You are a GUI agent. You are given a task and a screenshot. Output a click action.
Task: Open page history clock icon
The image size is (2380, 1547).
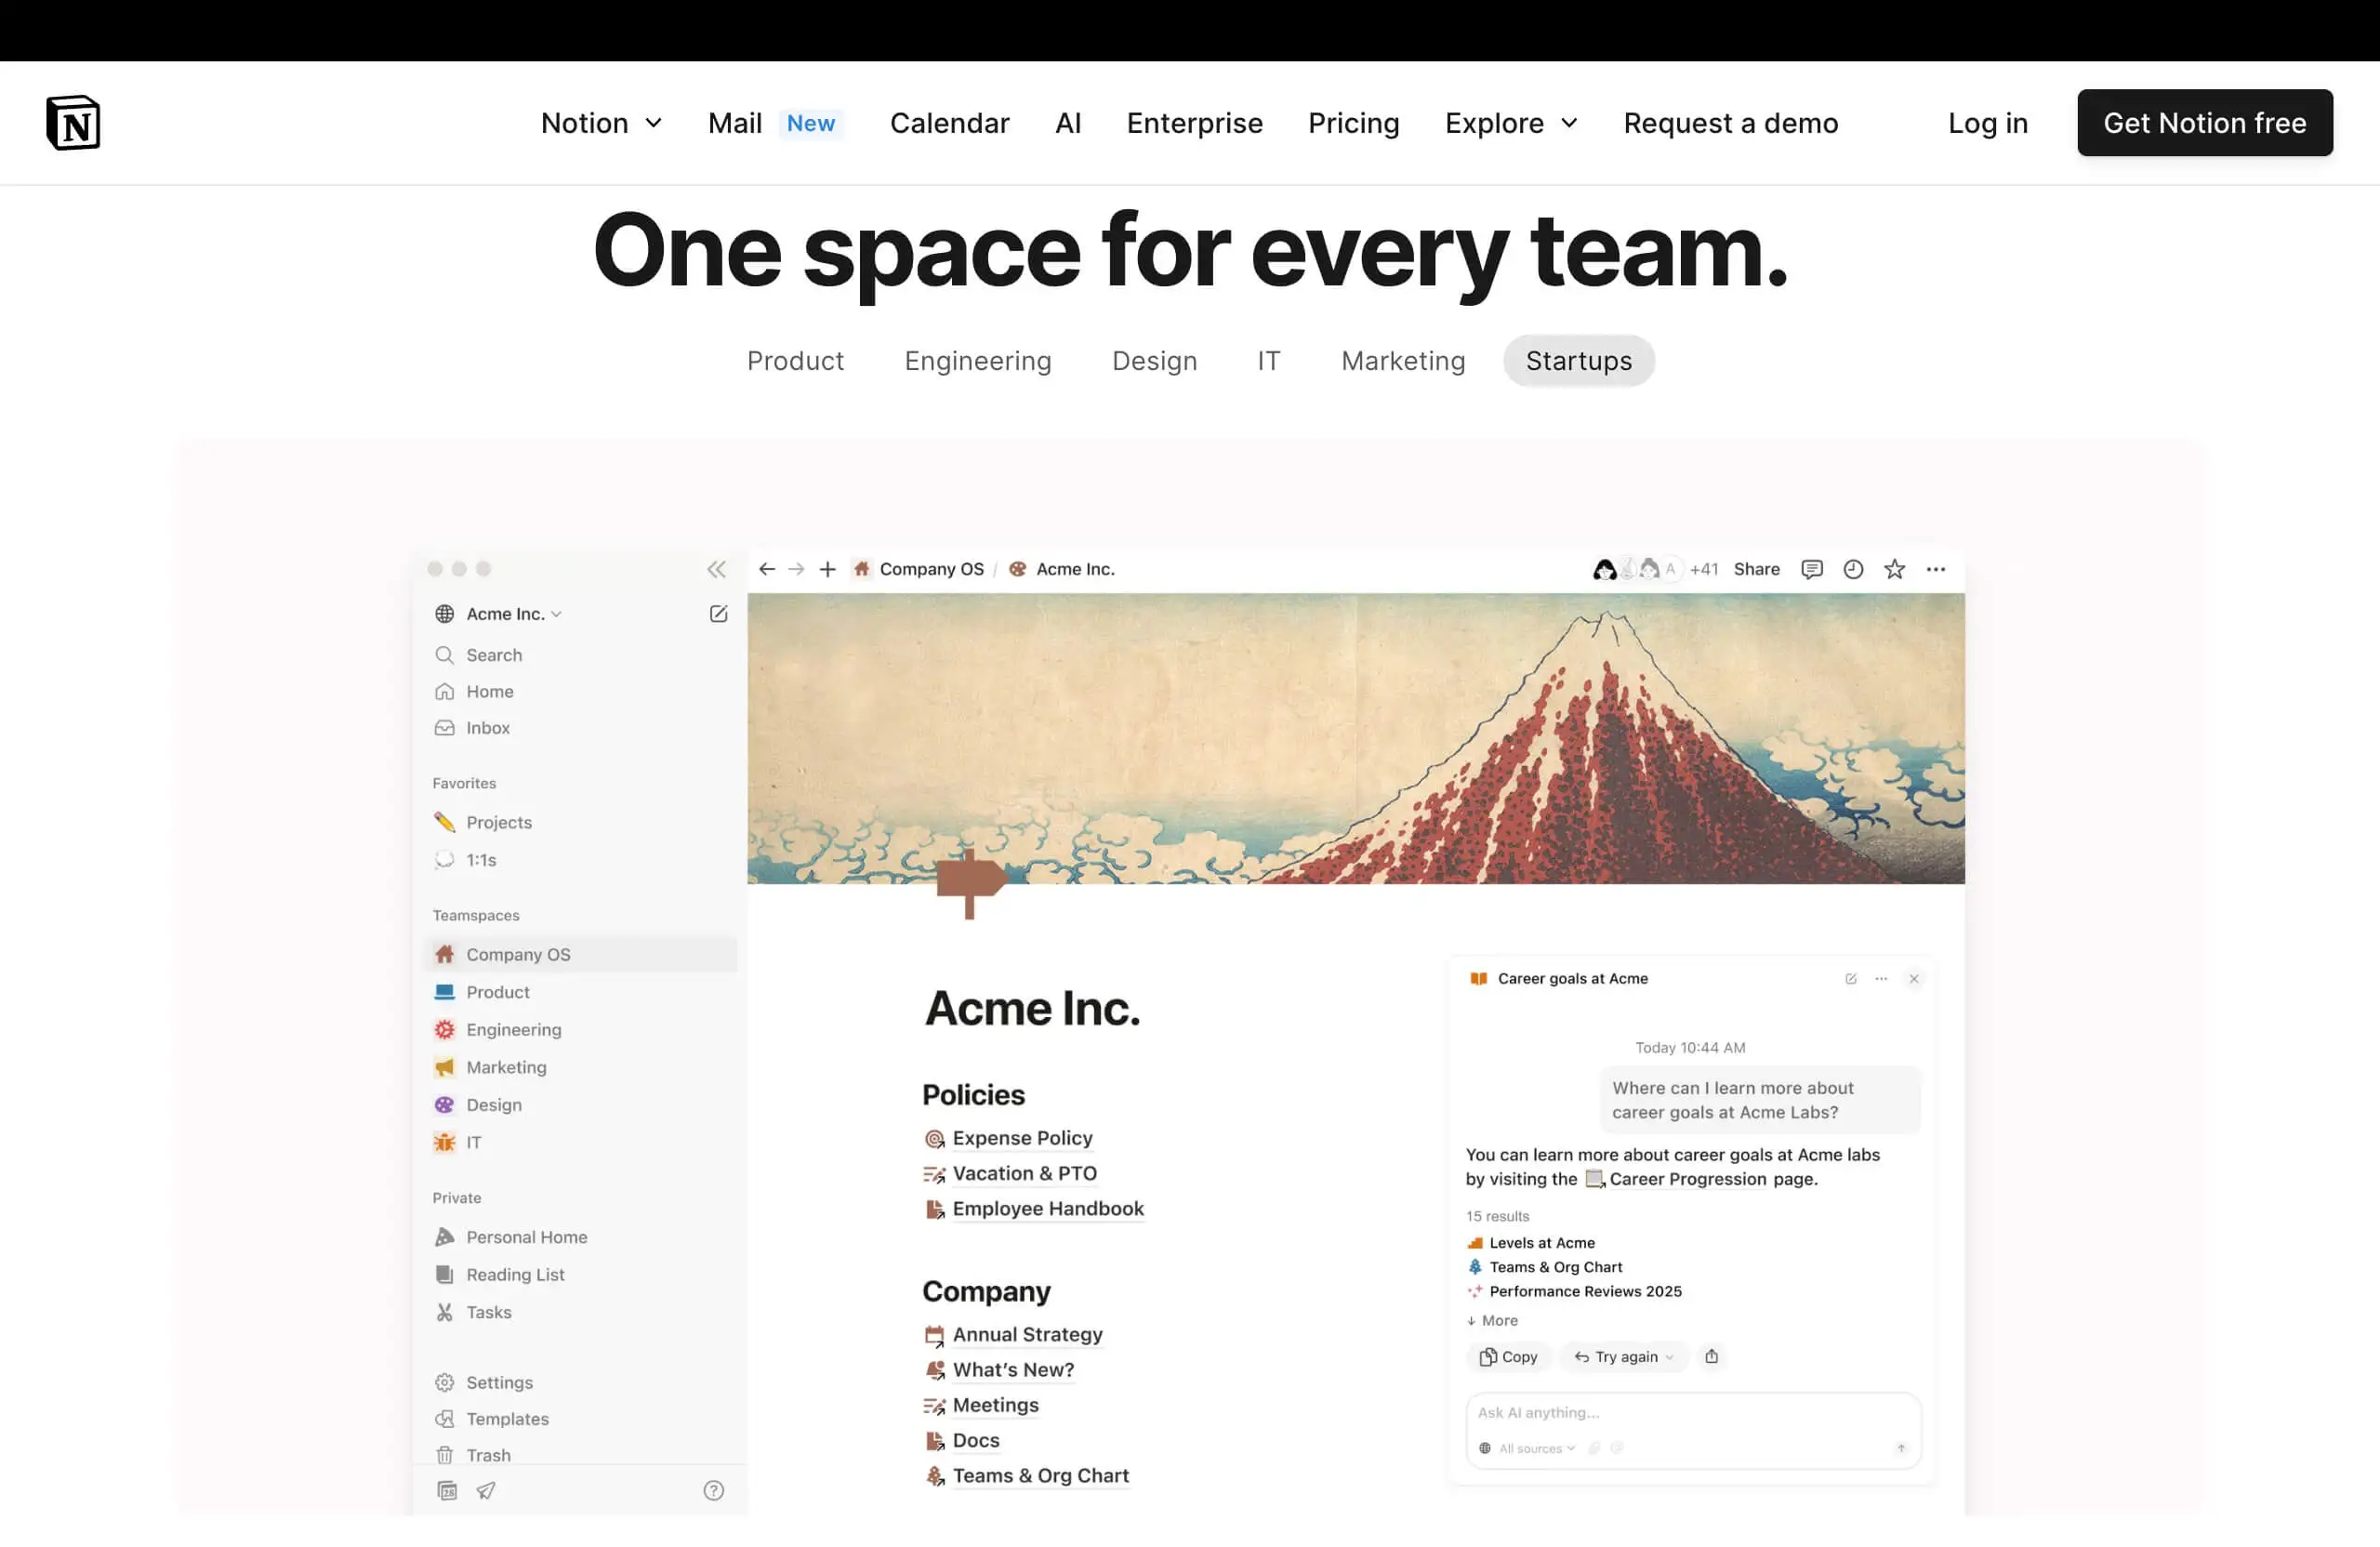click(x=1853, y=569)
